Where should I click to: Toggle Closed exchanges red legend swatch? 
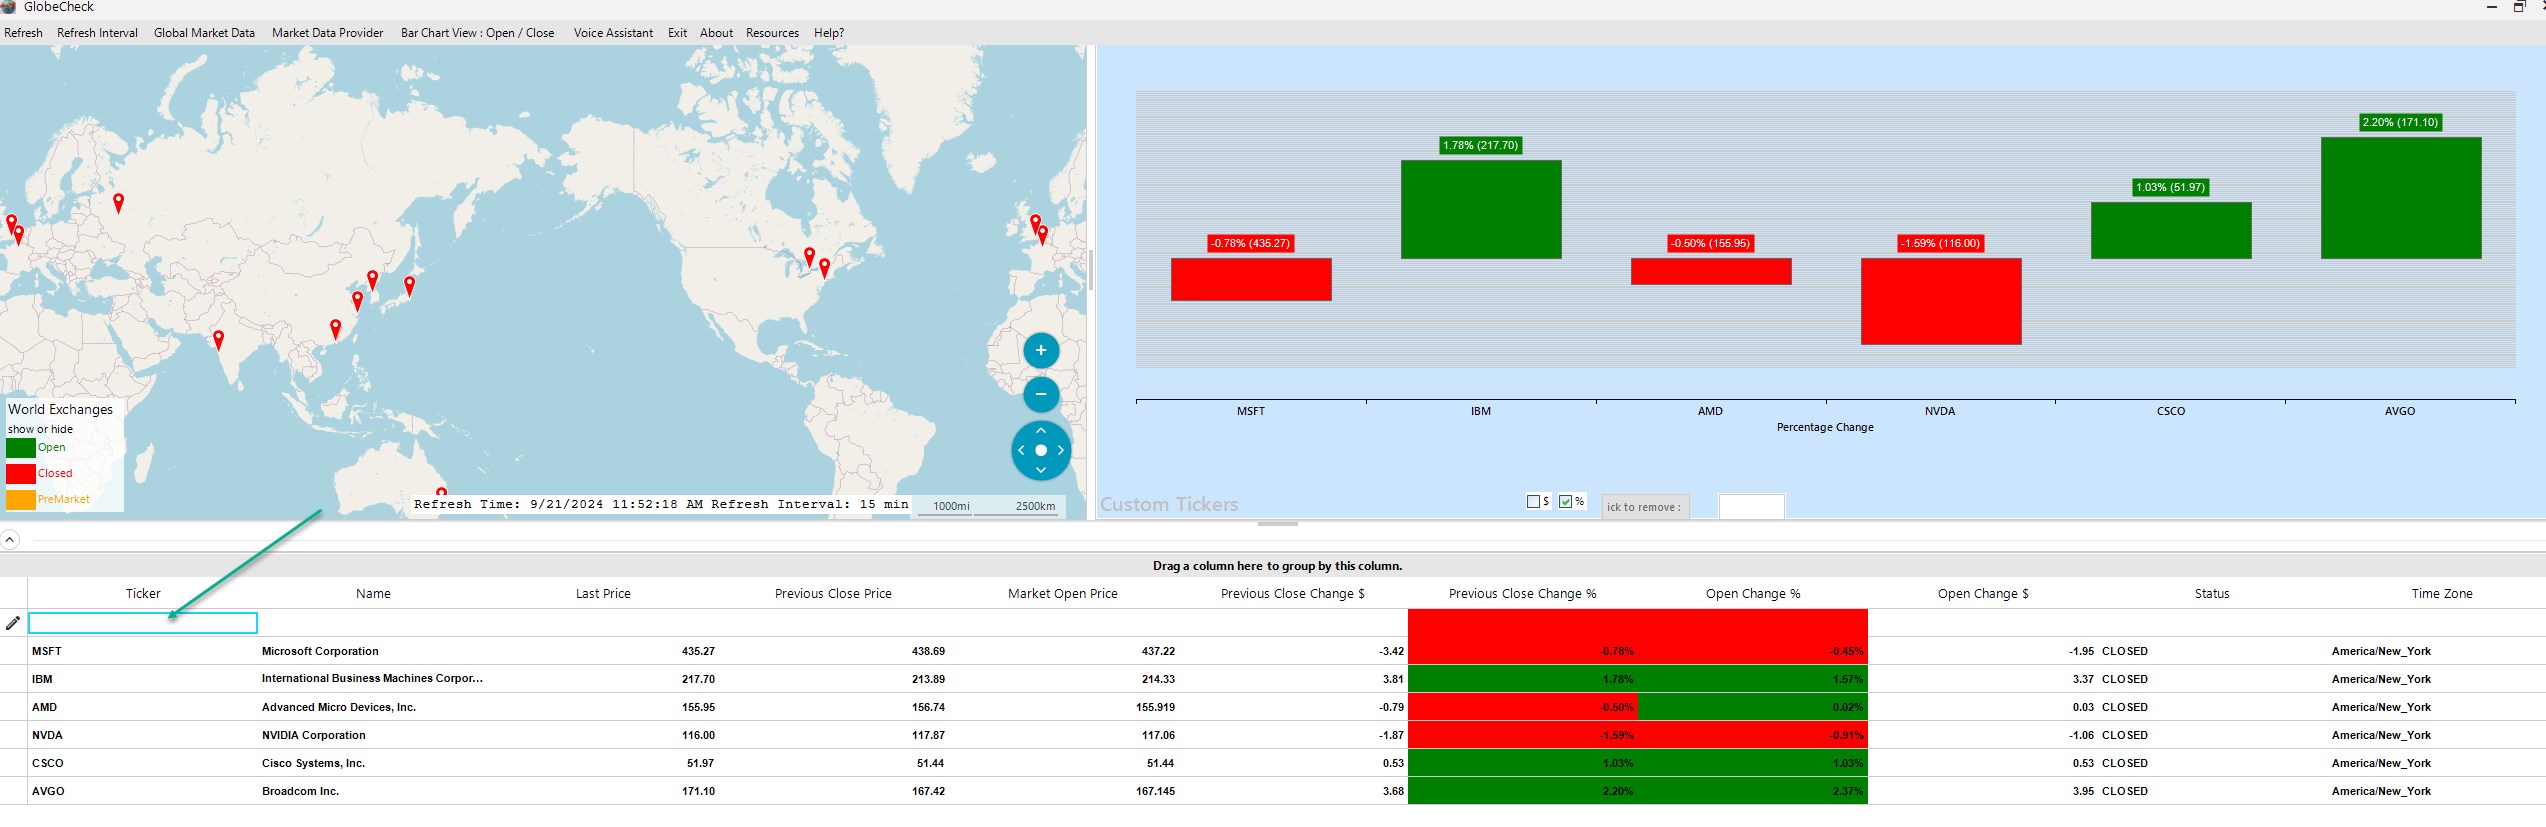point(21,473)
